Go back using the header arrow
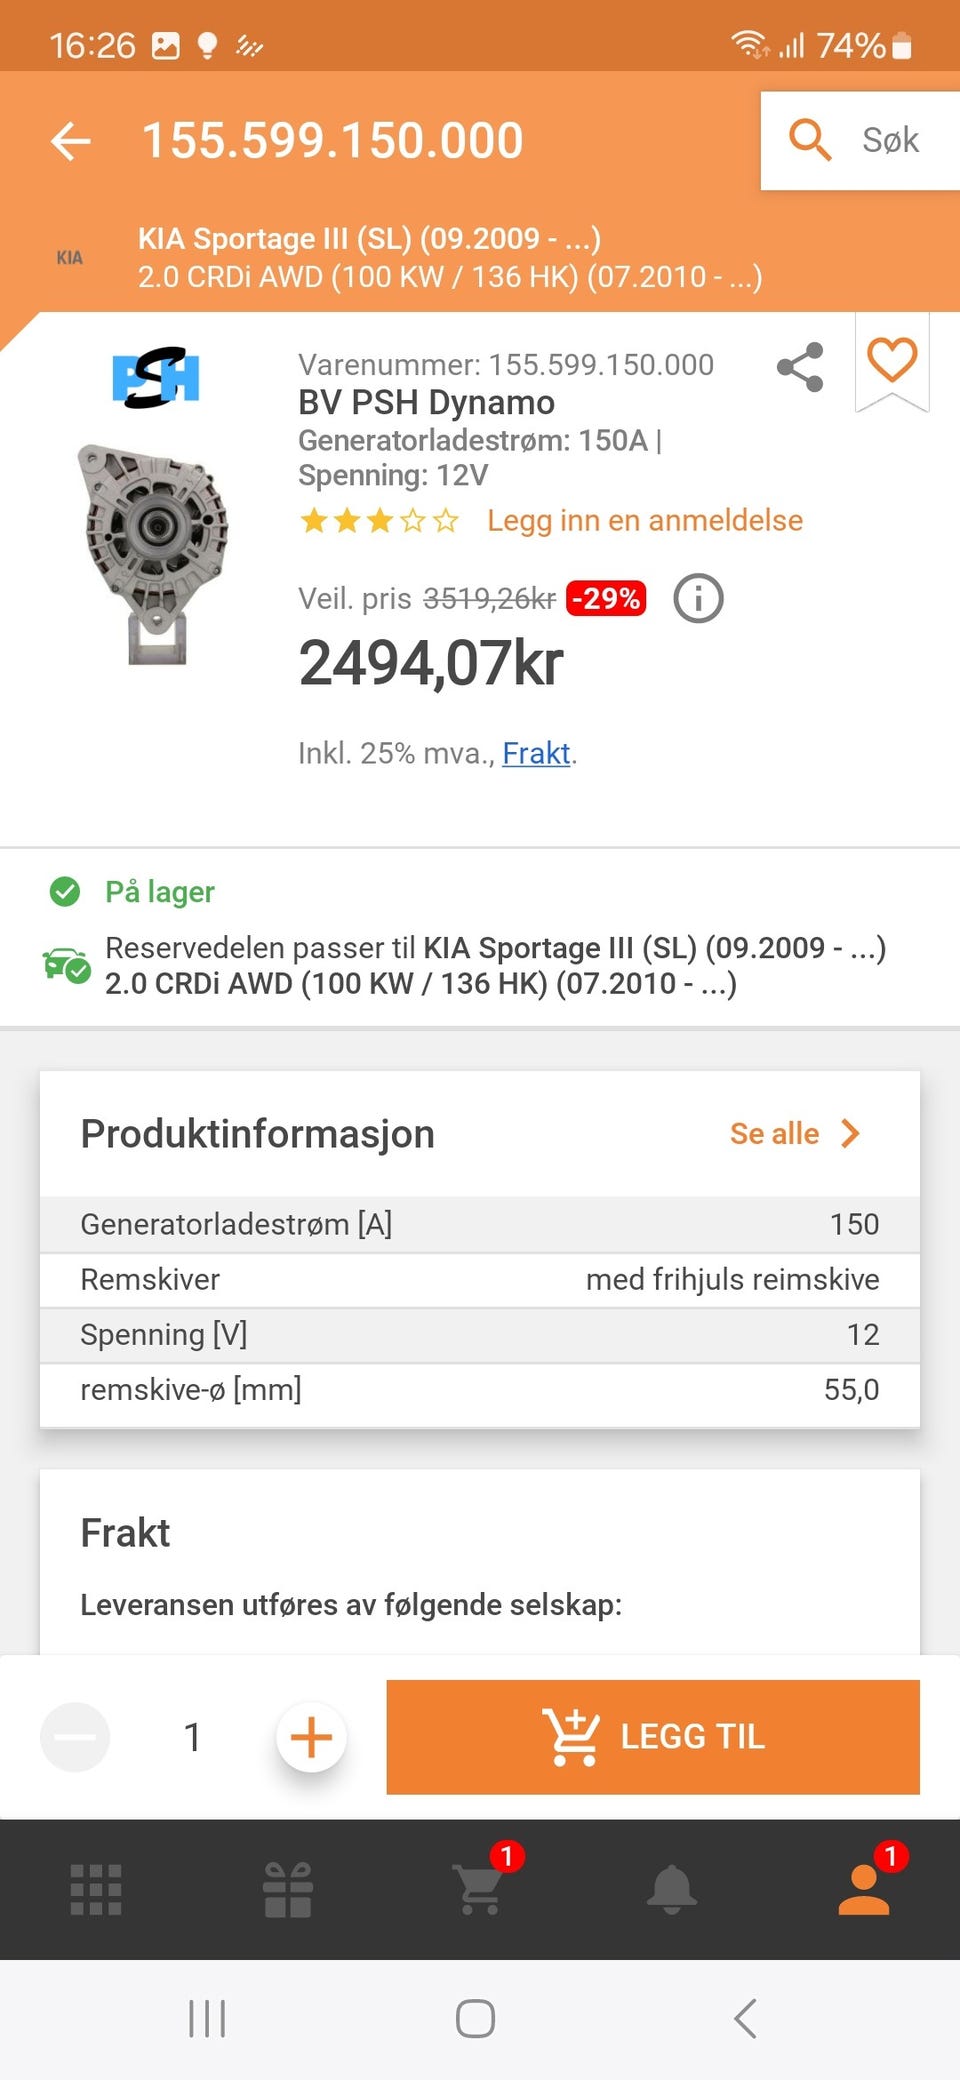 coord(71,141)
